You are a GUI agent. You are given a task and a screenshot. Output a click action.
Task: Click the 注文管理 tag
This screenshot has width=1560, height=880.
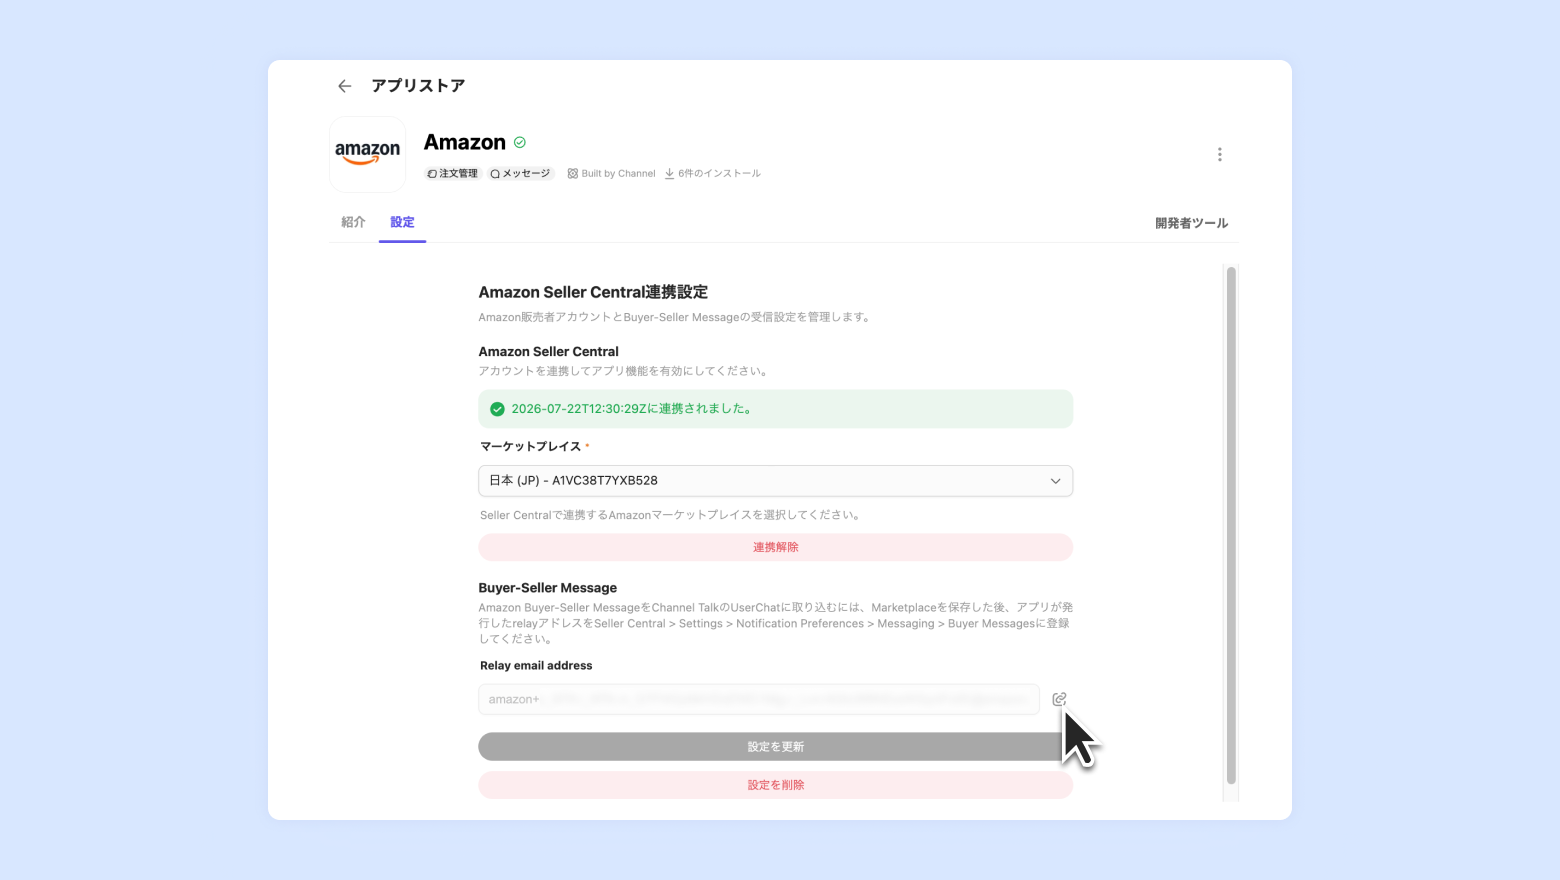[x=452, y=174]
